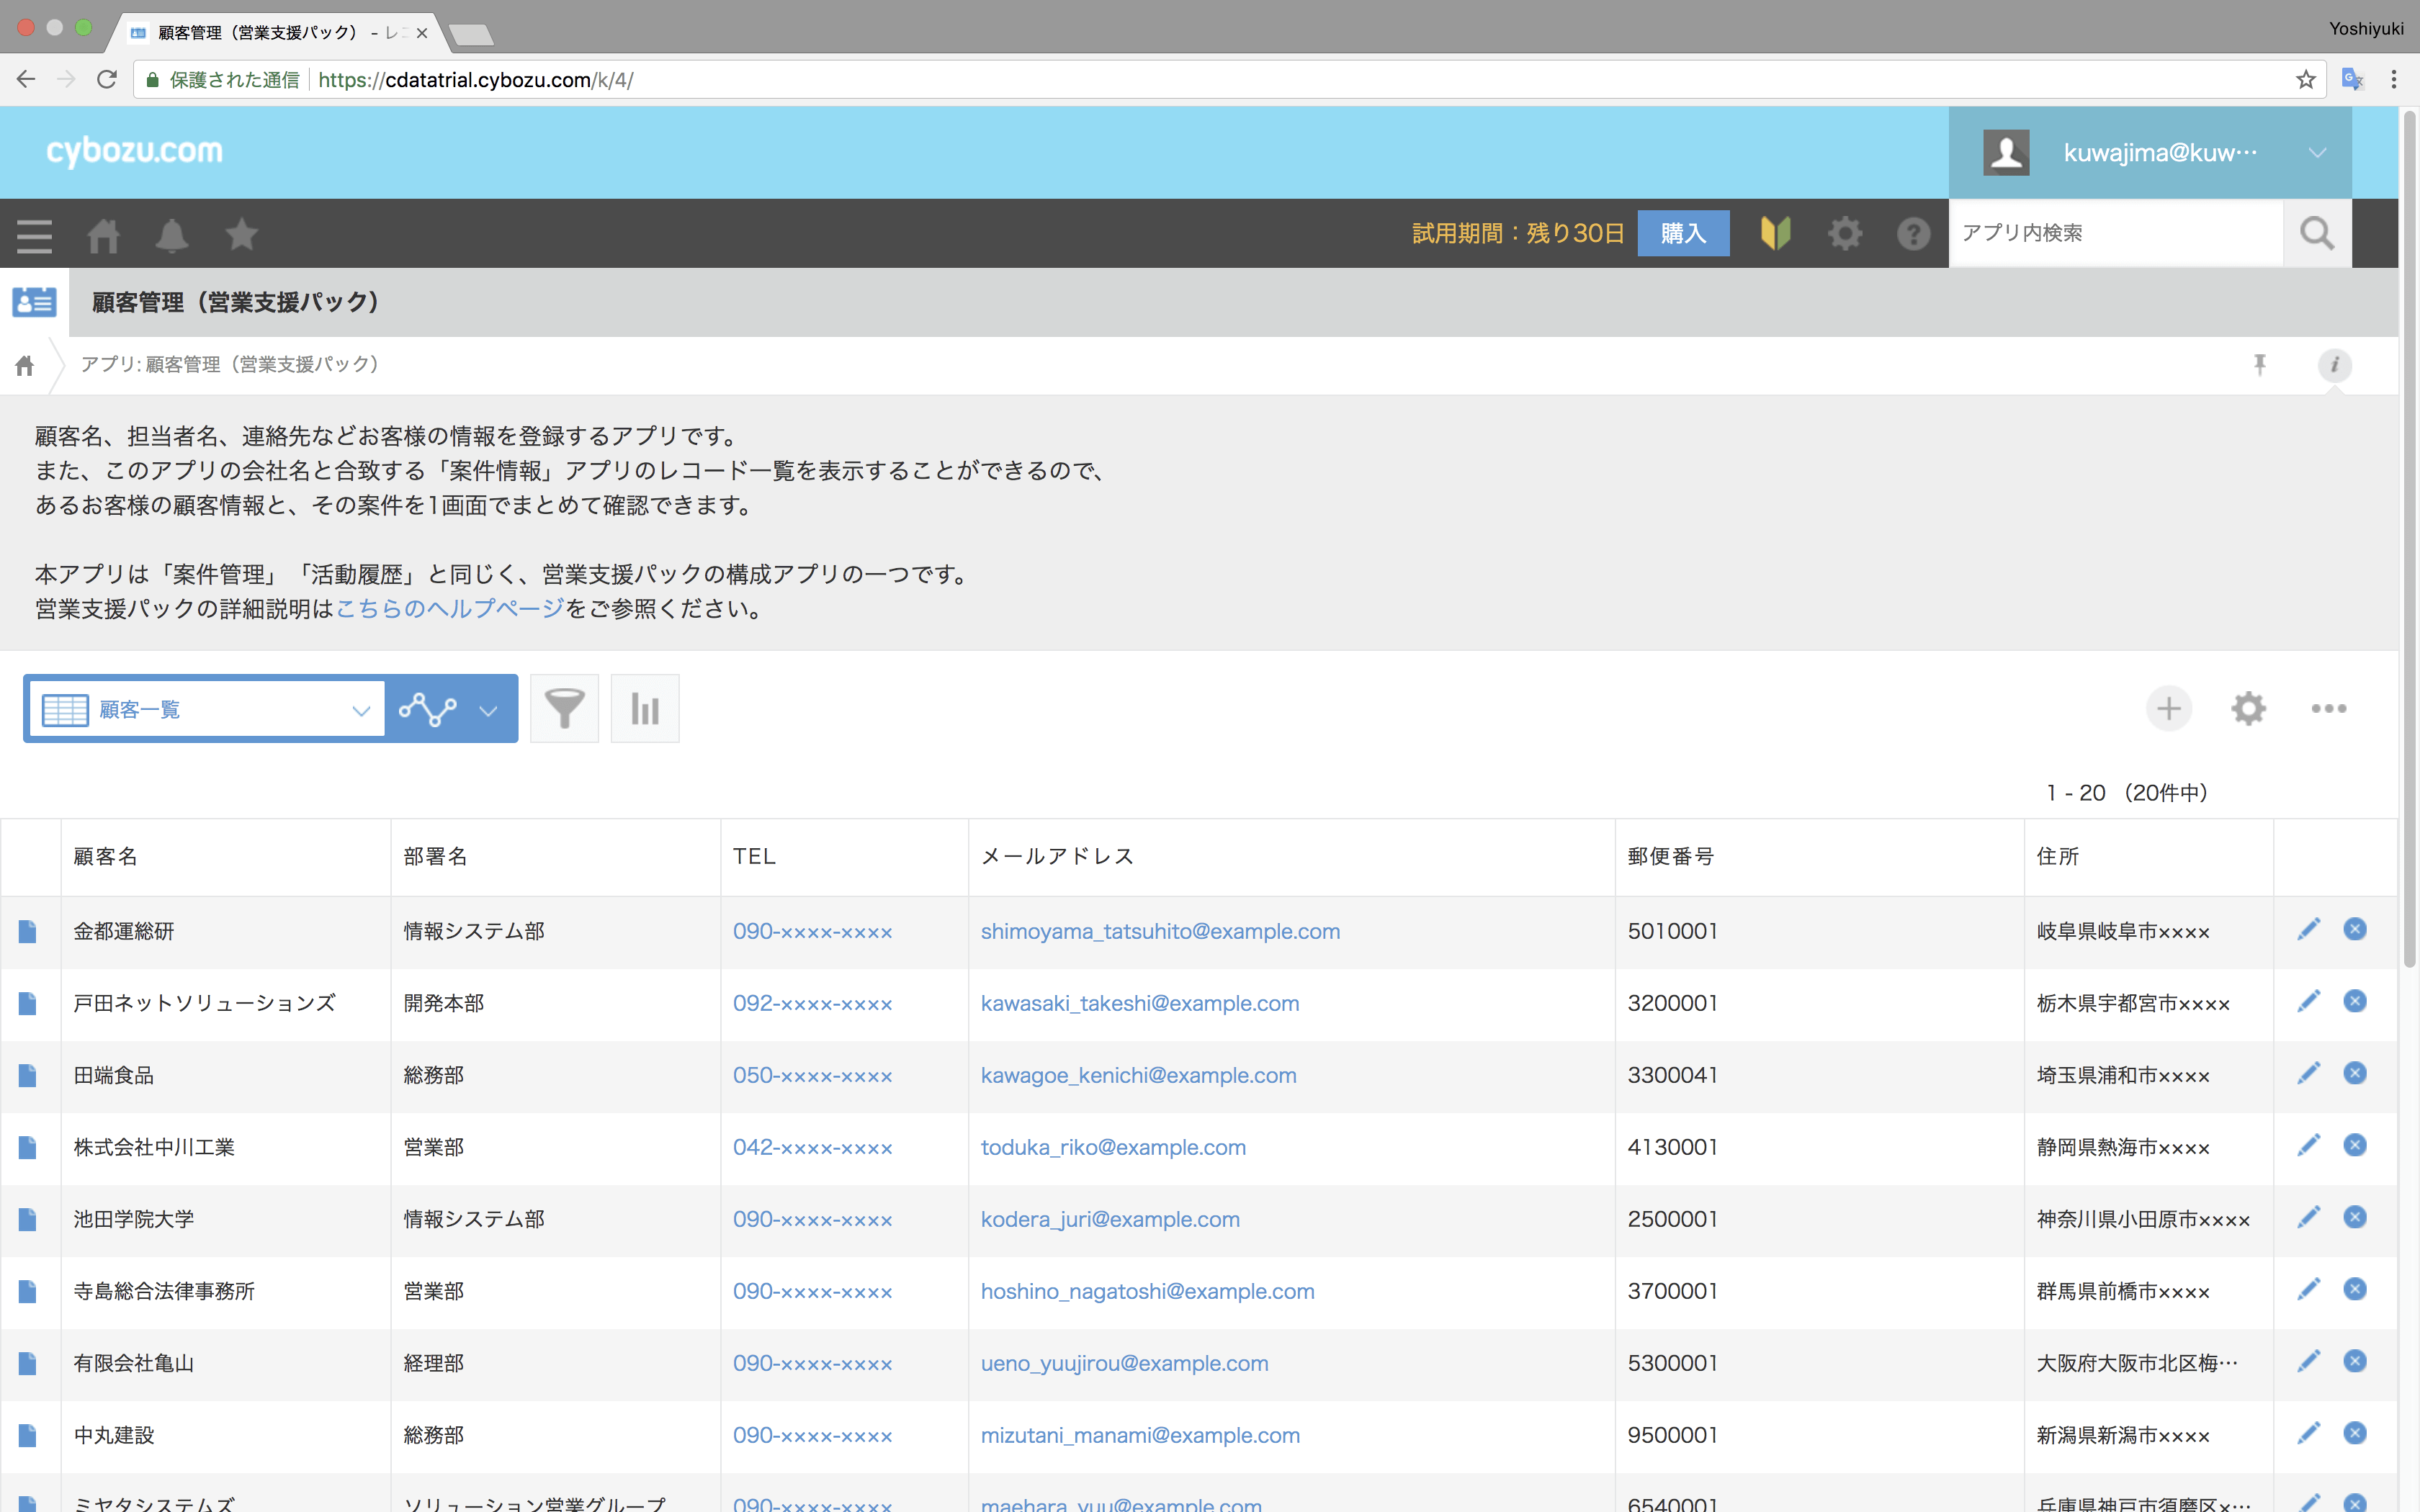Delete the 田端食品 record
The width and height of the screenshot is (2420, 1512).
[x=2355, y=1073]
